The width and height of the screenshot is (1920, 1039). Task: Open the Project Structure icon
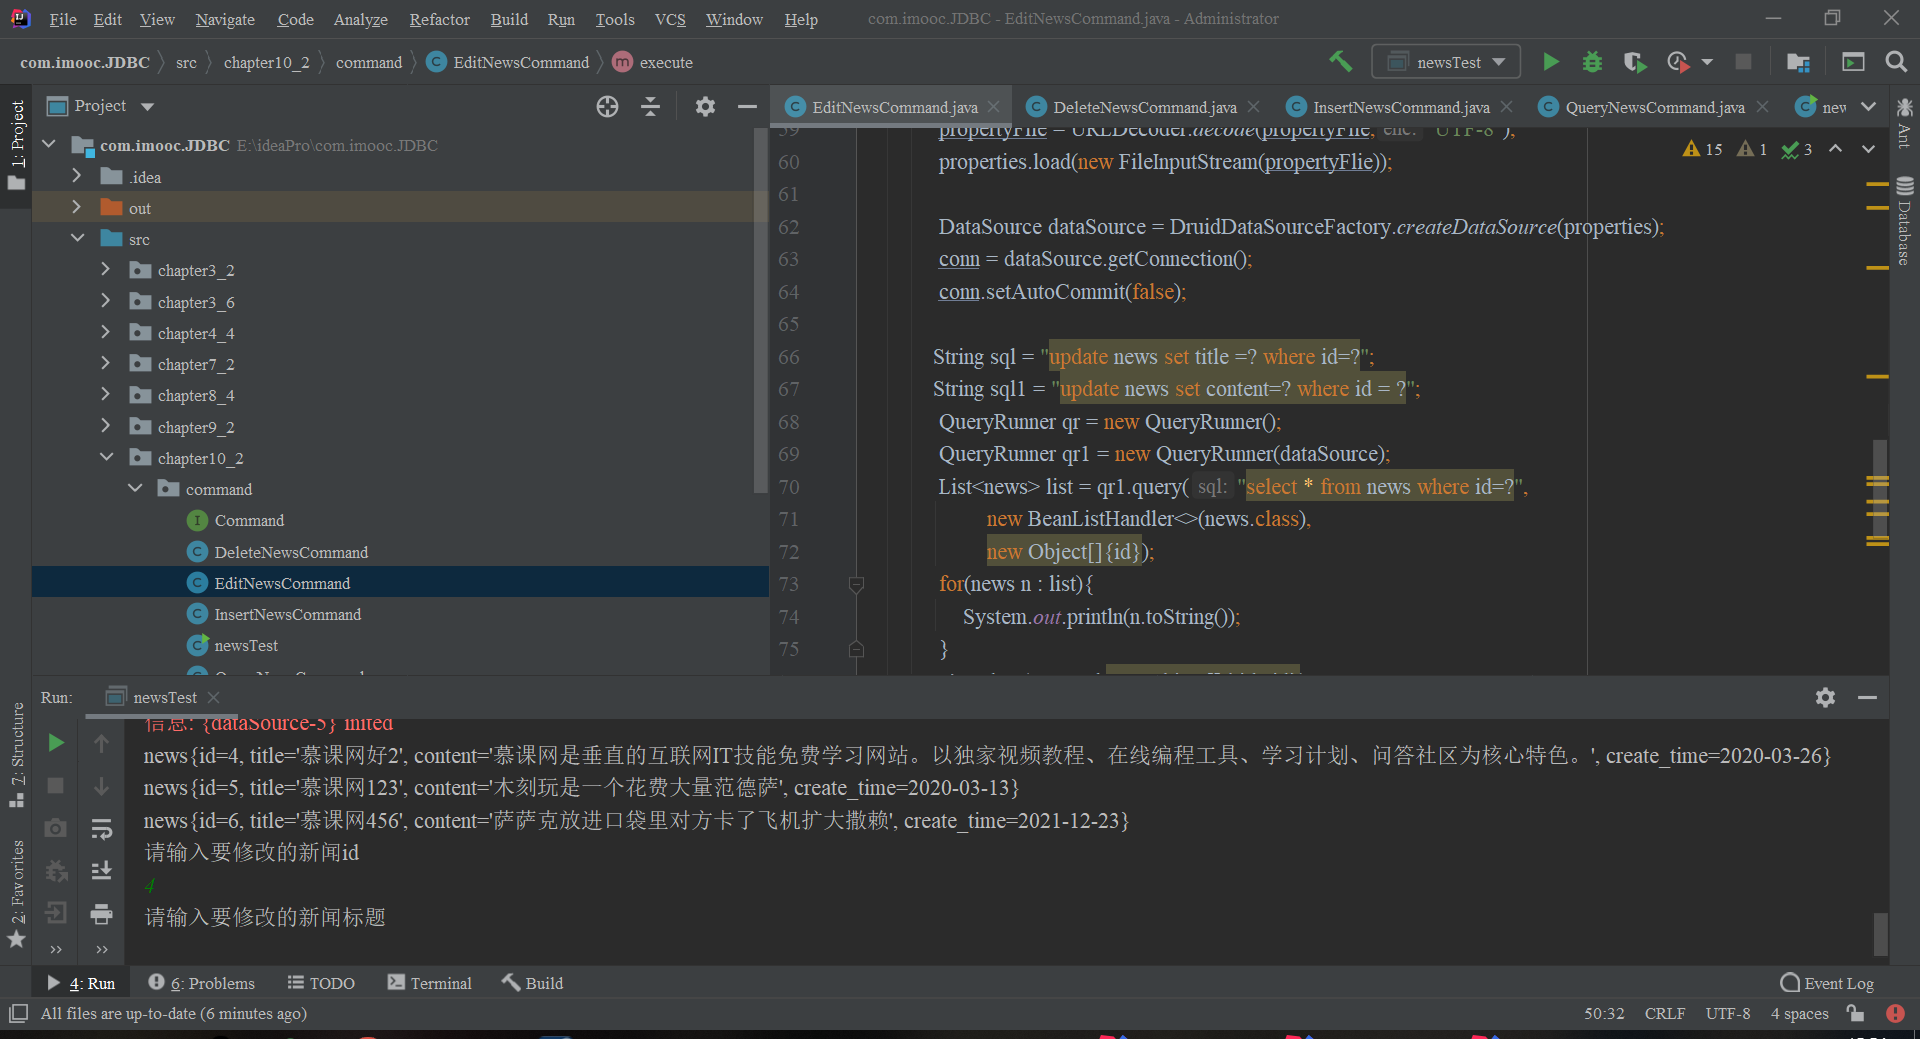[x=1798, y=62]
